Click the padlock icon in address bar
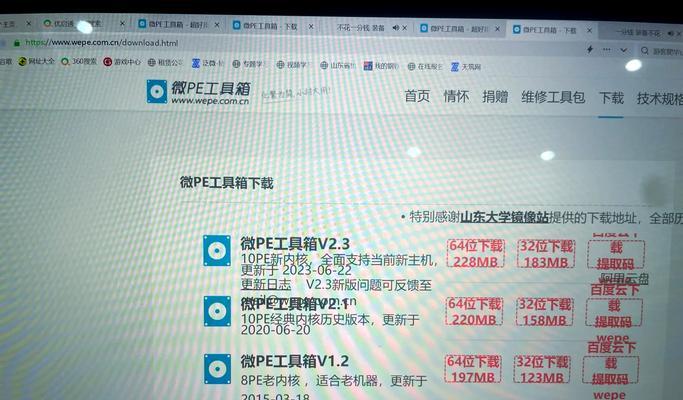Image resolution: width=683 pixels, height=400 pixels. point(17,43)
